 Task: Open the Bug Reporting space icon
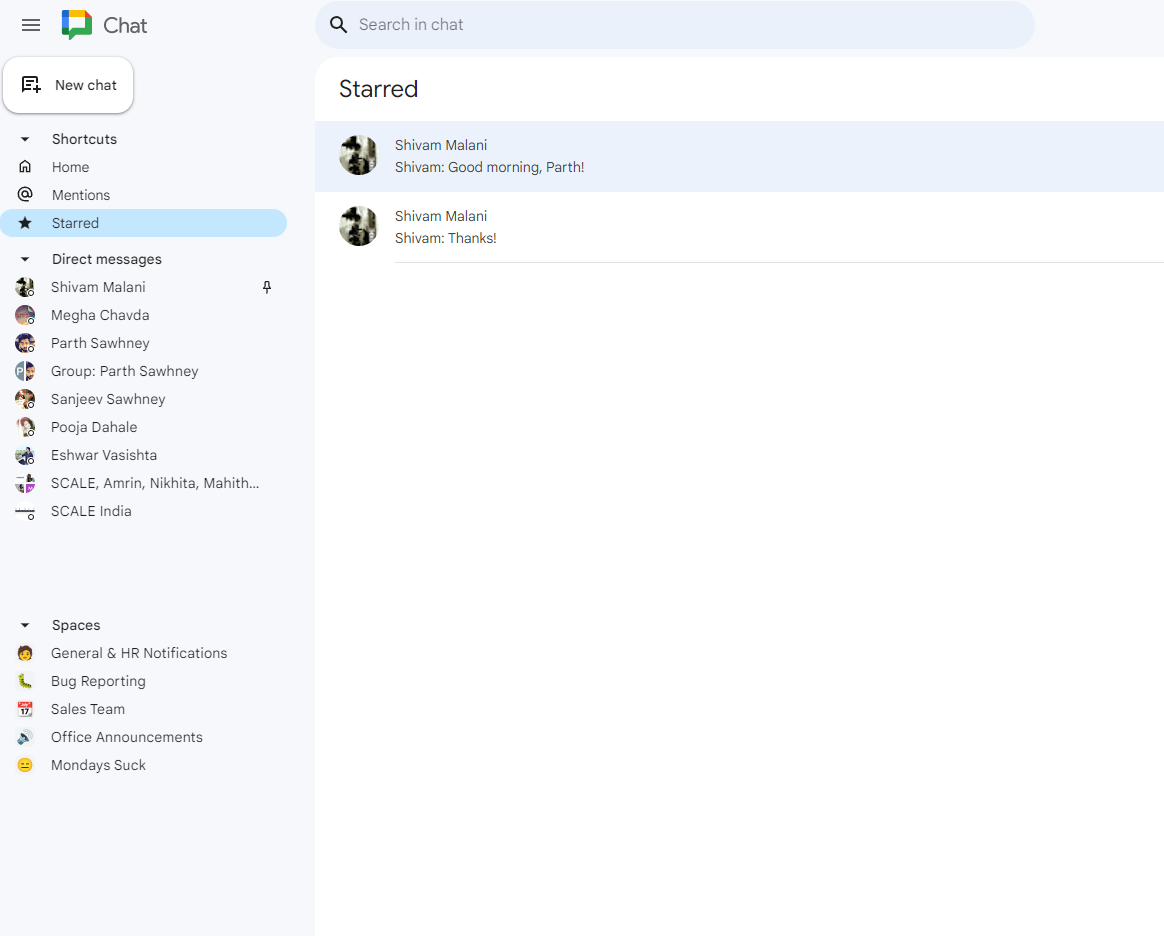point(25,680)
